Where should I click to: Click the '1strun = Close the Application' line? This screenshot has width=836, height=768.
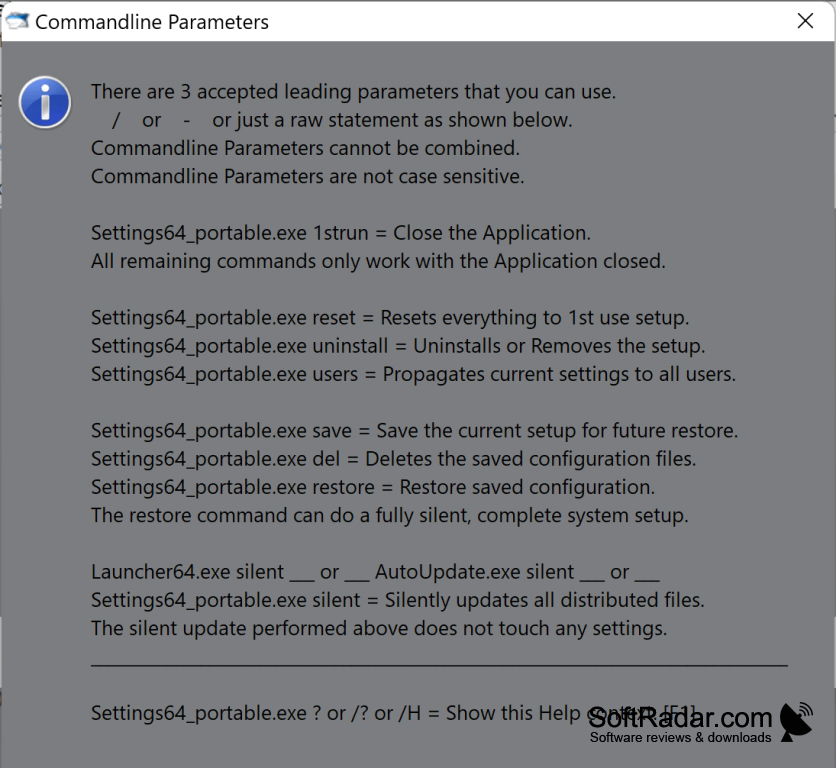(x=341, y=233)
